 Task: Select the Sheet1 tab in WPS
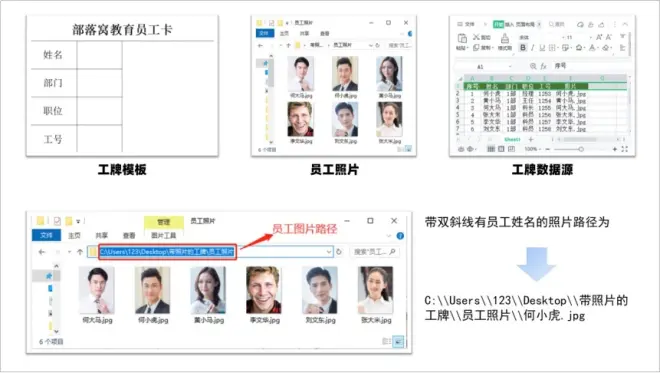(512, 139)
